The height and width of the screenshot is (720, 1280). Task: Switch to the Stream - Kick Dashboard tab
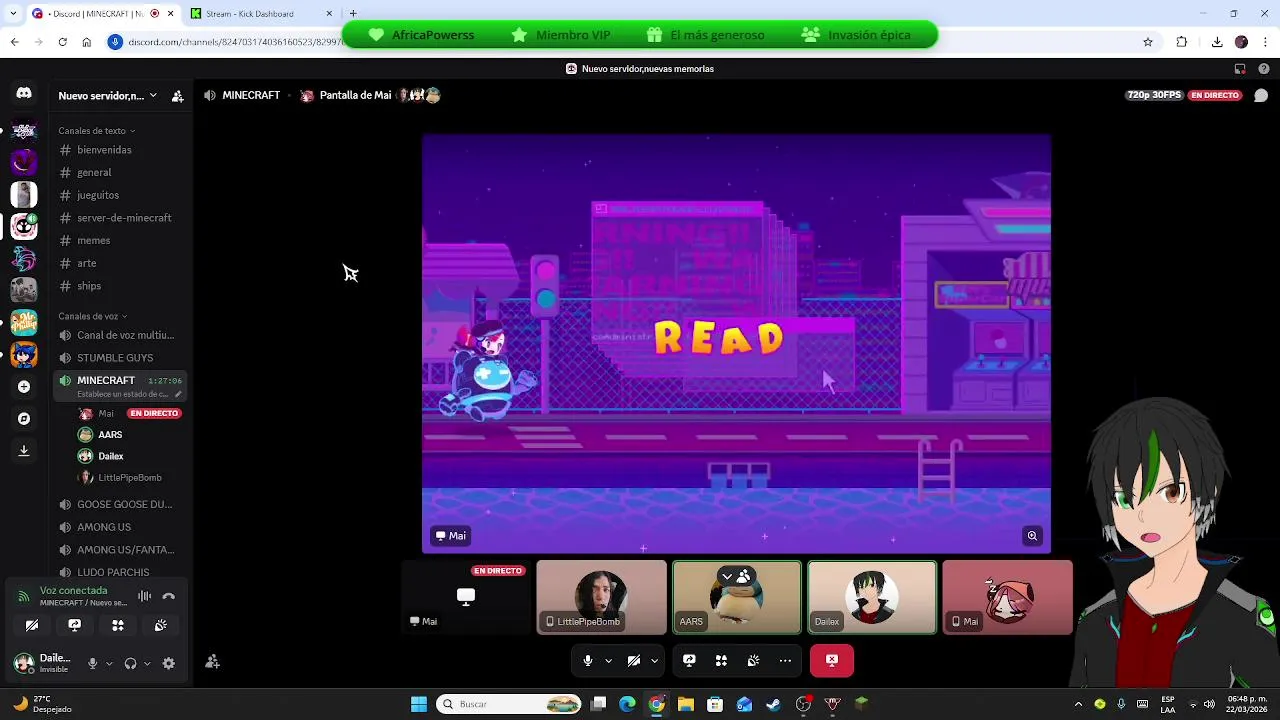[259, 14]
